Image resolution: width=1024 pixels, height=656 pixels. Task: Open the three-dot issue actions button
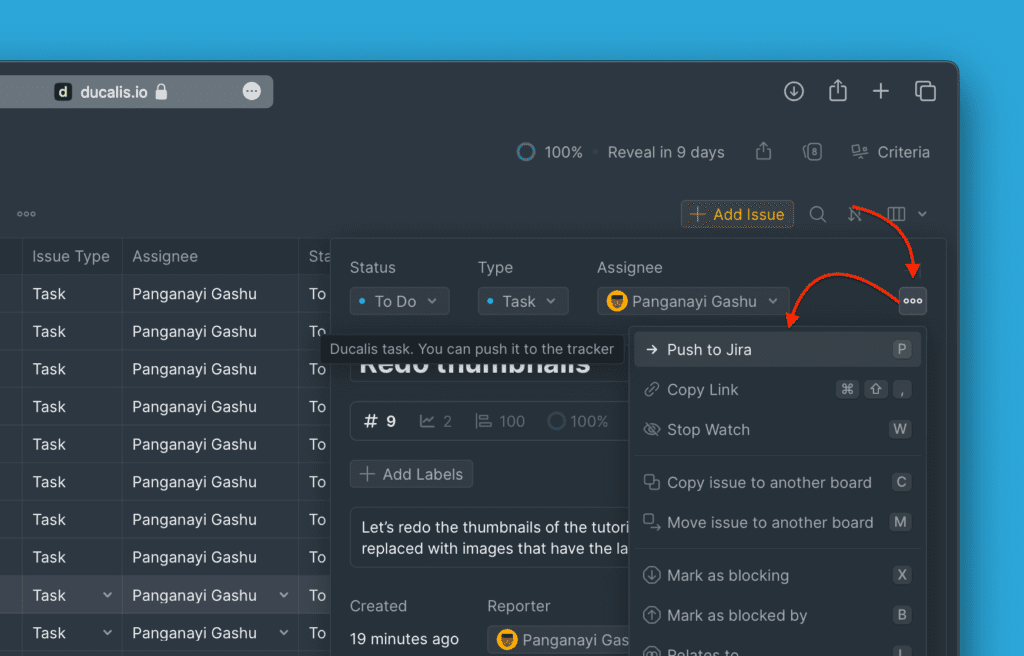pyautogui.click(x=912, y=301)
